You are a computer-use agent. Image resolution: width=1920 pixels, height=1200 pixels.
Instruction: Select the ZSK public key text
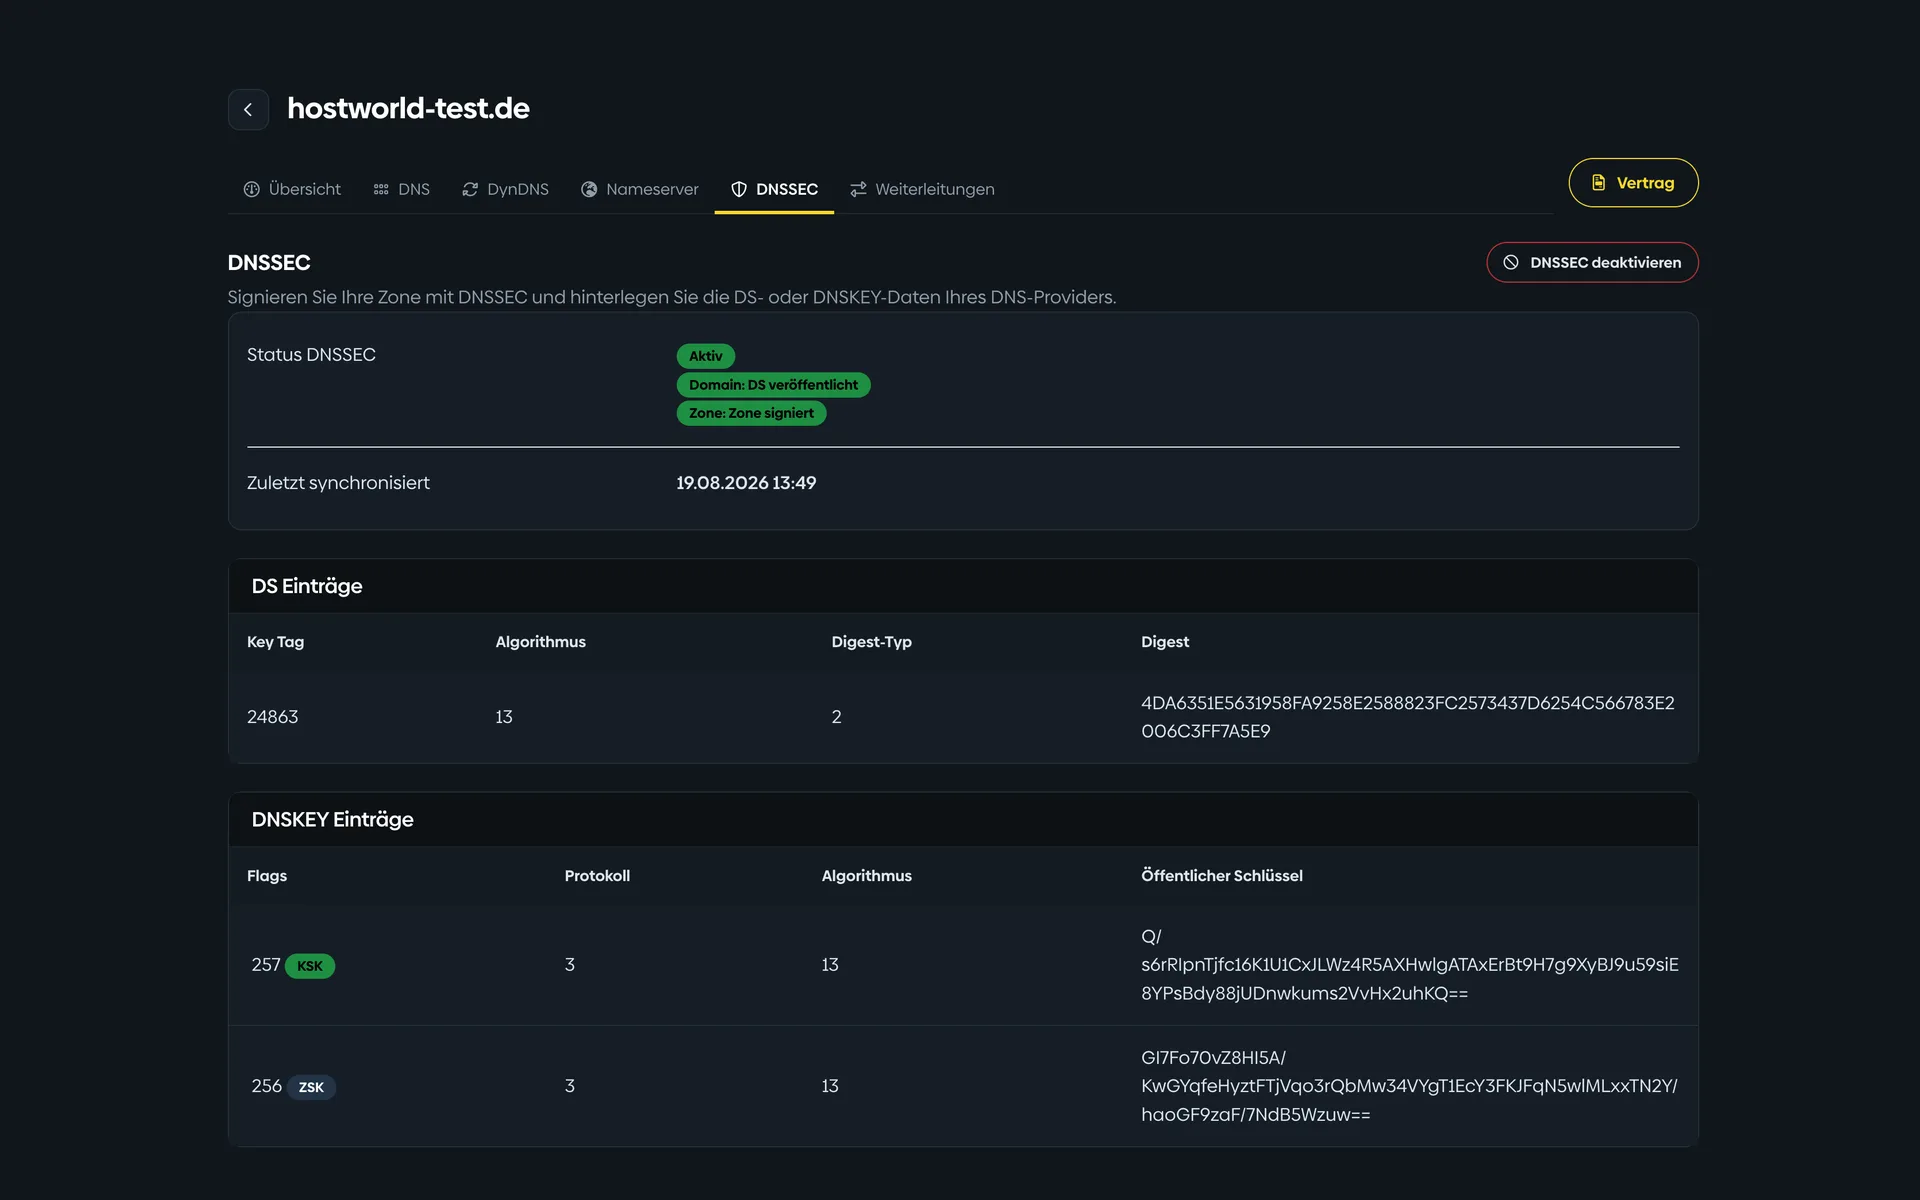click(x=1409, y=1086)
